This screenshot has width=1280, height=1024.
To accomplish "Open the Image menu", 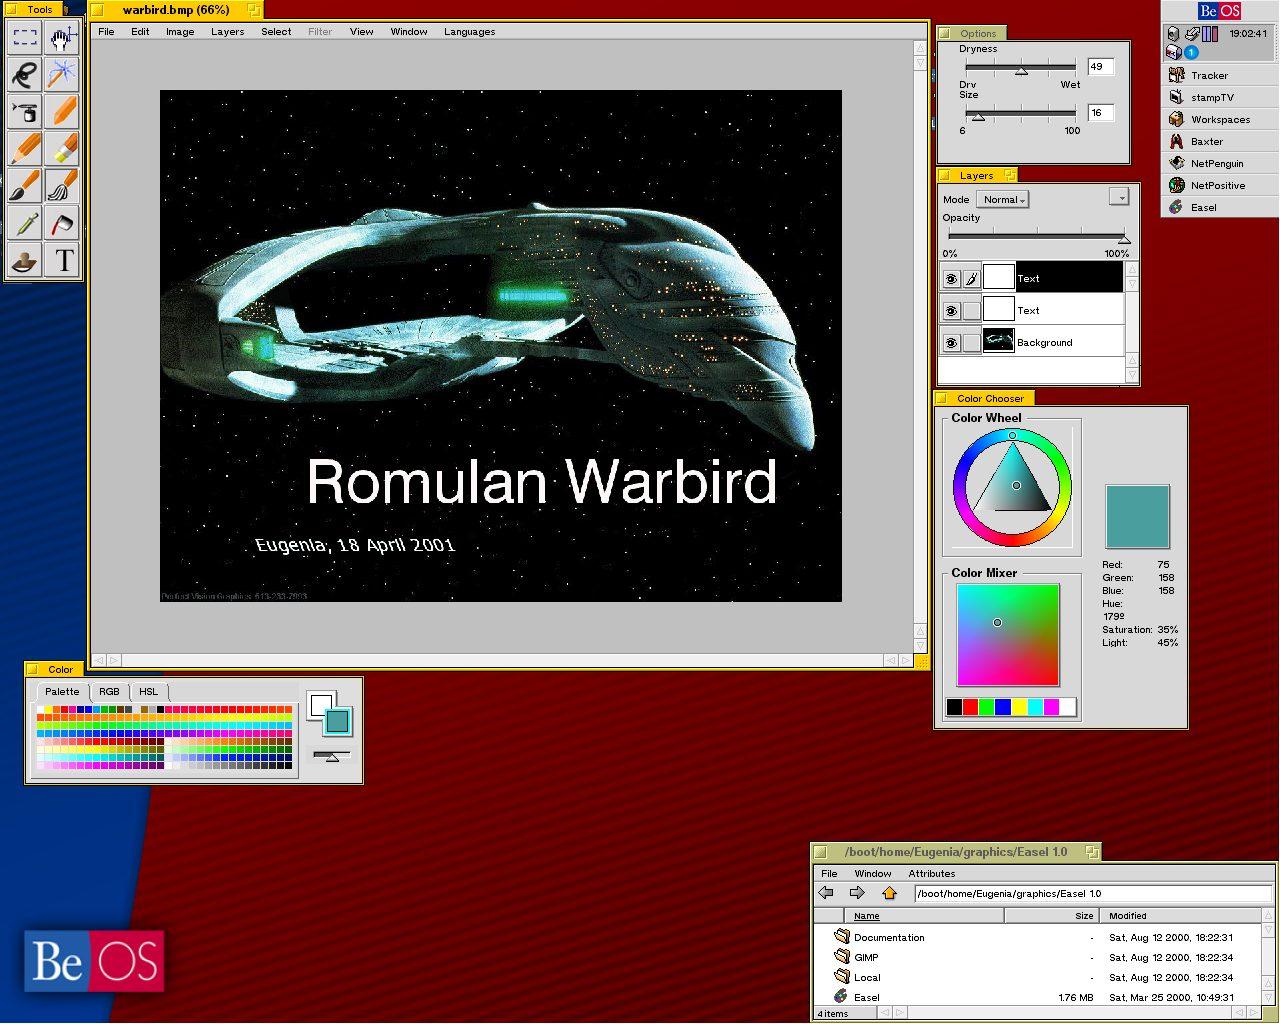I will pyautogui.click(x=180, y=31).
